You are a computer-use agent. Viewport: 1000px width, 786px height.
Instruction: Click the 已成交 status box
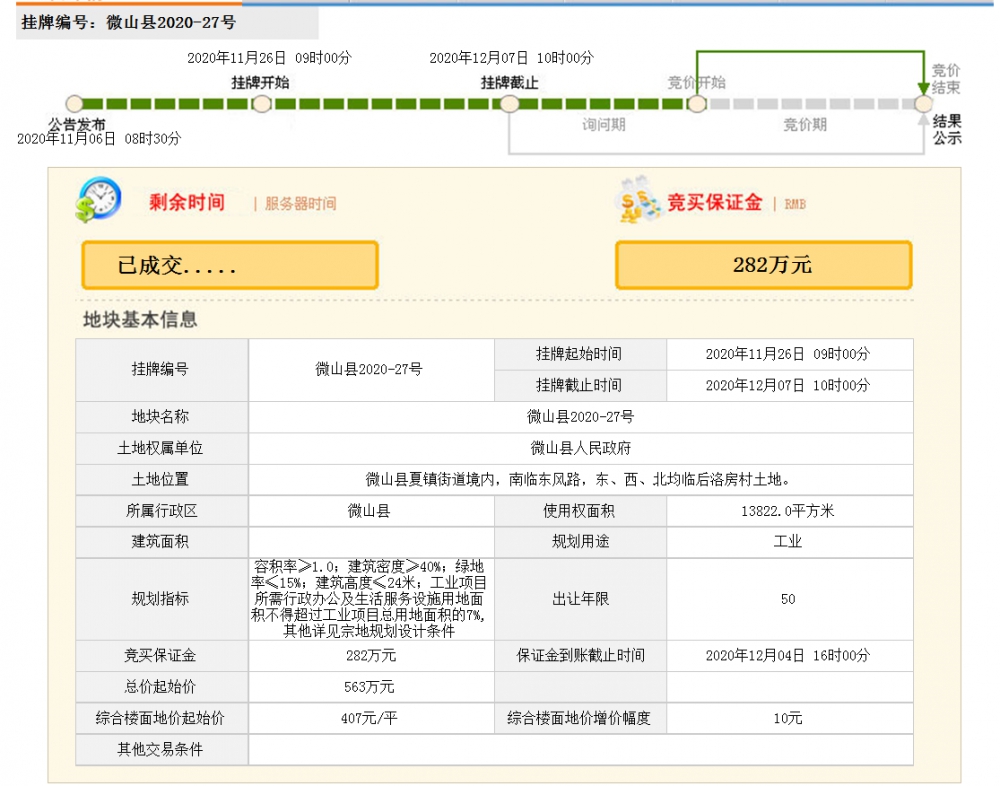click(230, 265)
